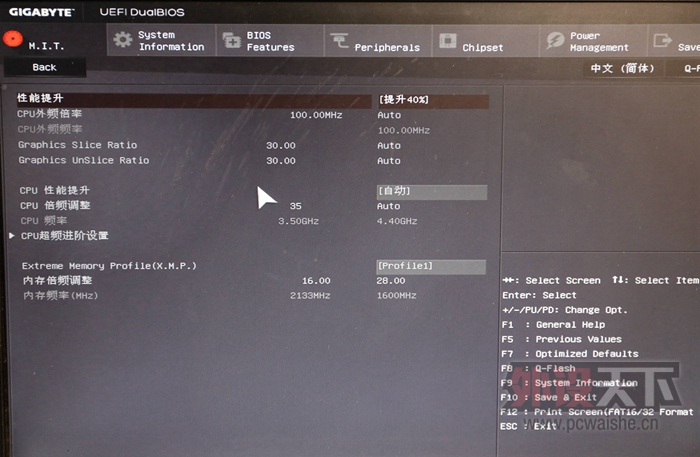Select the 性能提升 row label

click(40, 98)
